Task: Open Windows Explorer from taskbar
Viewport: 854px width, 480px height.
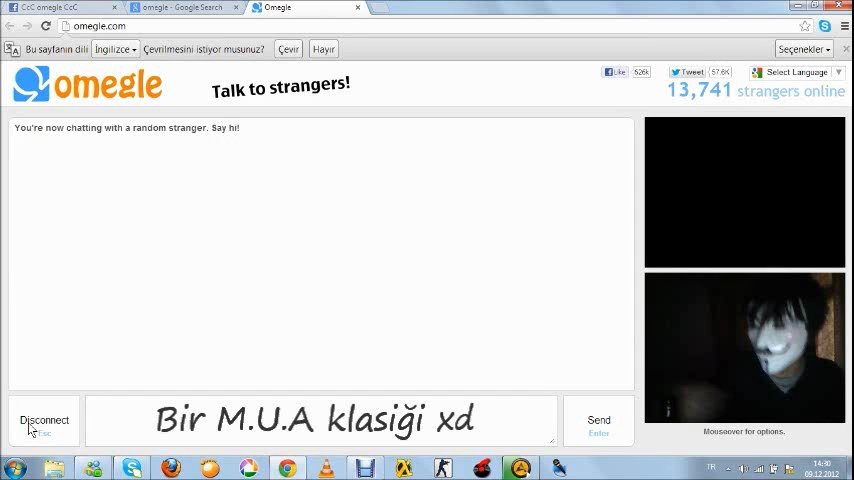Action: click(x=54, y=468)
